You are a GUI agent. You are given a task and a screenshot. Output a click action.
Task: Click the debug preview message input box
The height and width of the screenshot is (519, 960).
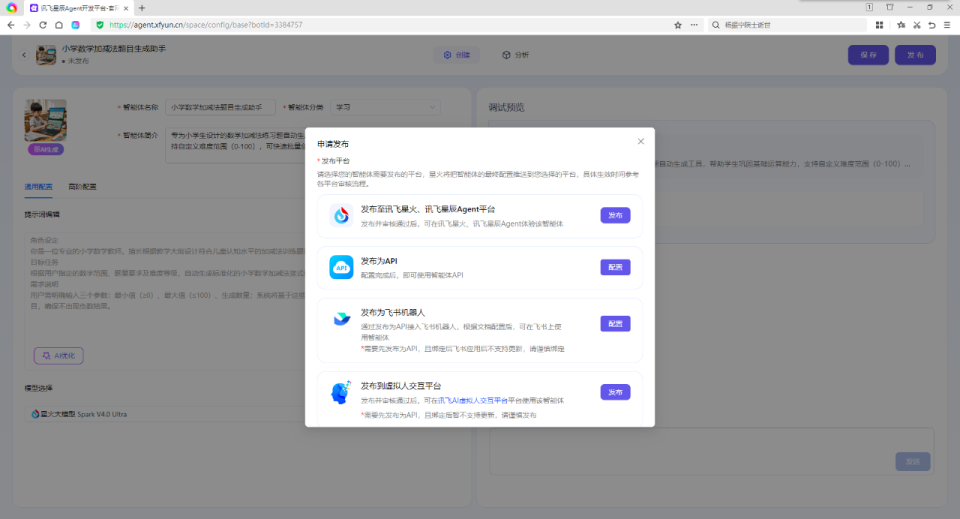click(x=711, y=451)
